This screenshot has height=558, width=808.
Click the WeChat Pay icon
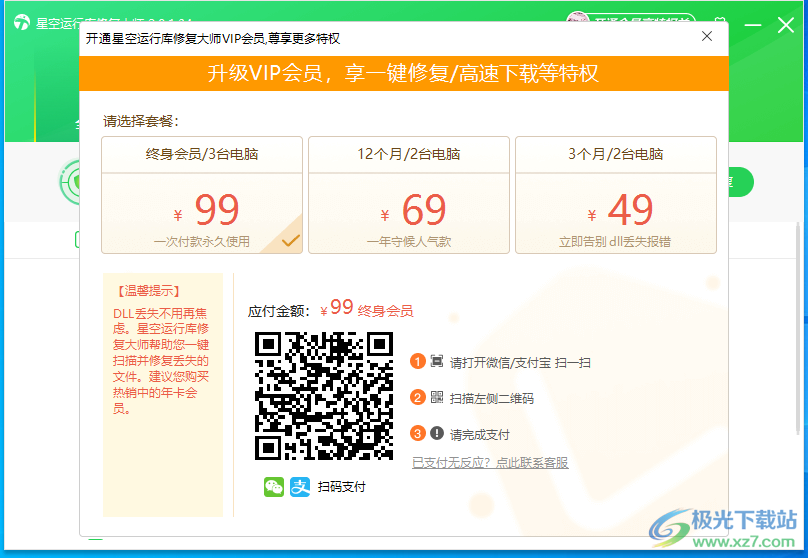pyautogui.click(x=273, y=487)
